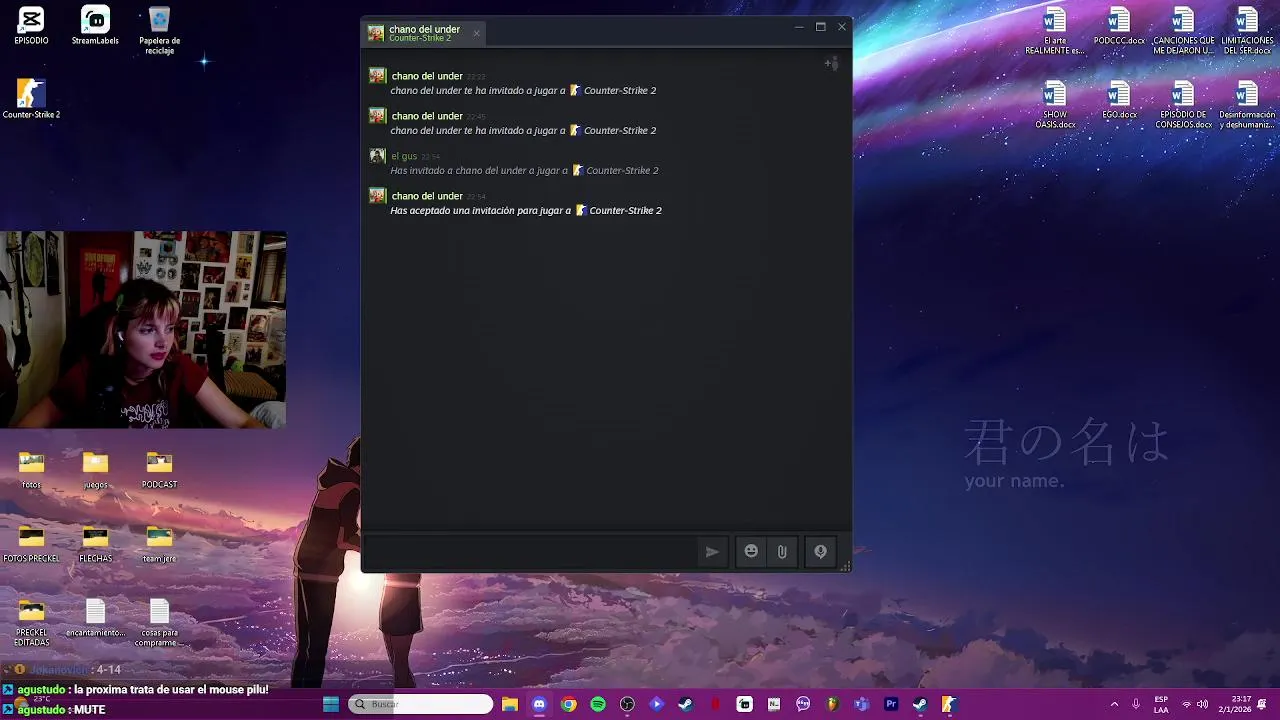Viewport: 1280px width, 720px height.
Task: Select the Desinformación y deshumaniz document
Action: coord(1246,104)
